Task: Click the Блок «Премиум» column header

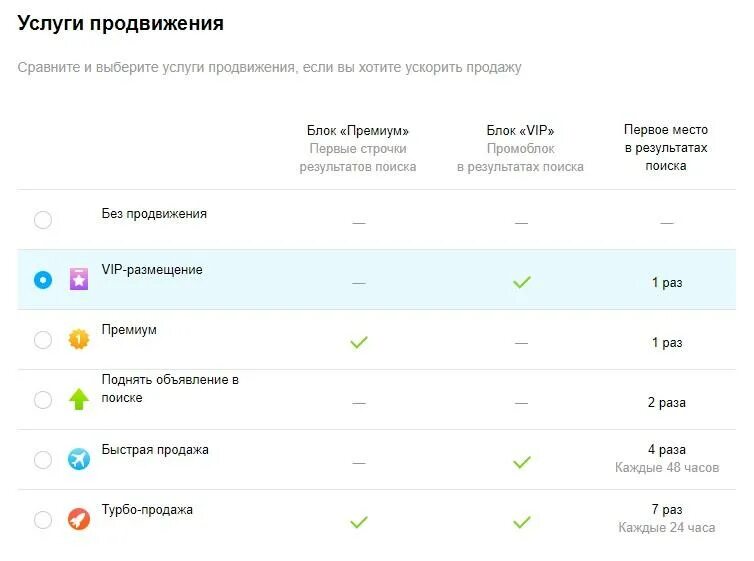Action: click(x=358, y=131)
